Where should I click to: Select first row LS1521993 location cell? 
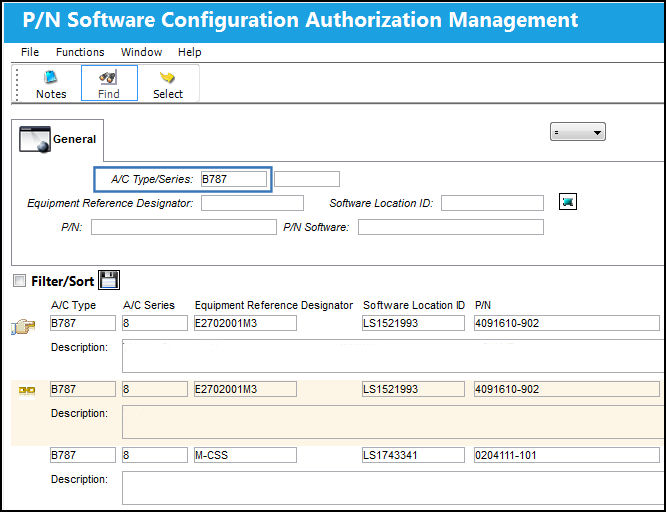tap(413, 323)
